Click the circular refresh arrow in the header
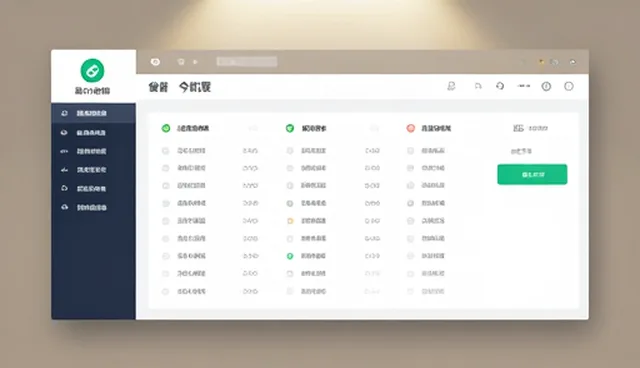This screenshot has height=368, width=640. coord(500,86)
